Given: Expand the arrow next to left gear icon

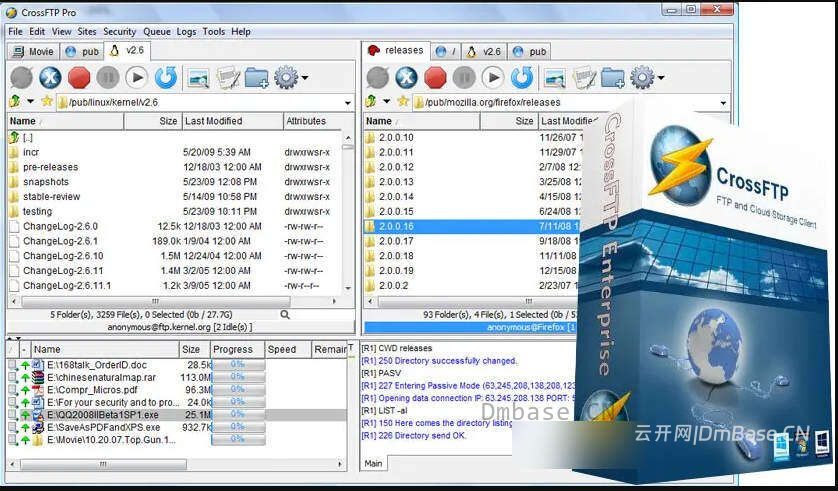Looking at the screenshot, I should [305, 78].
